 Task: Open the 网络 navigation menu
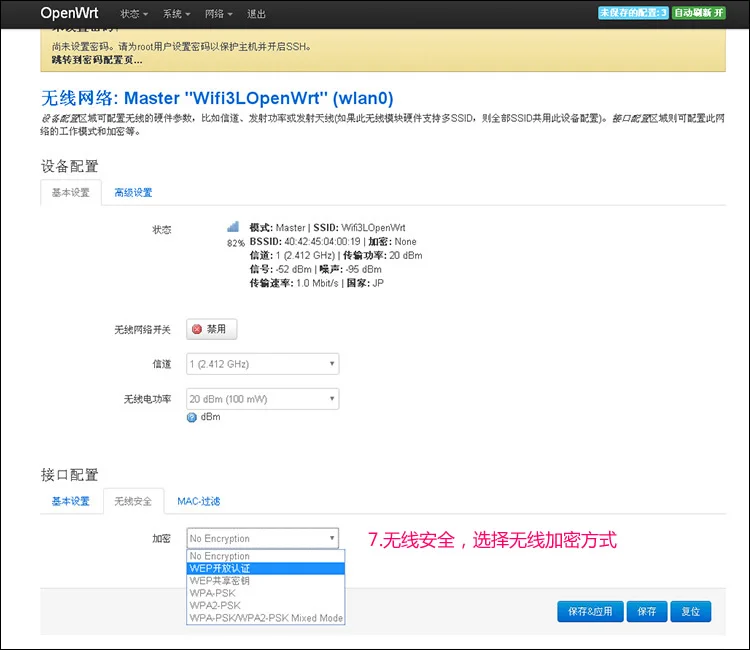tap(219, 14)
